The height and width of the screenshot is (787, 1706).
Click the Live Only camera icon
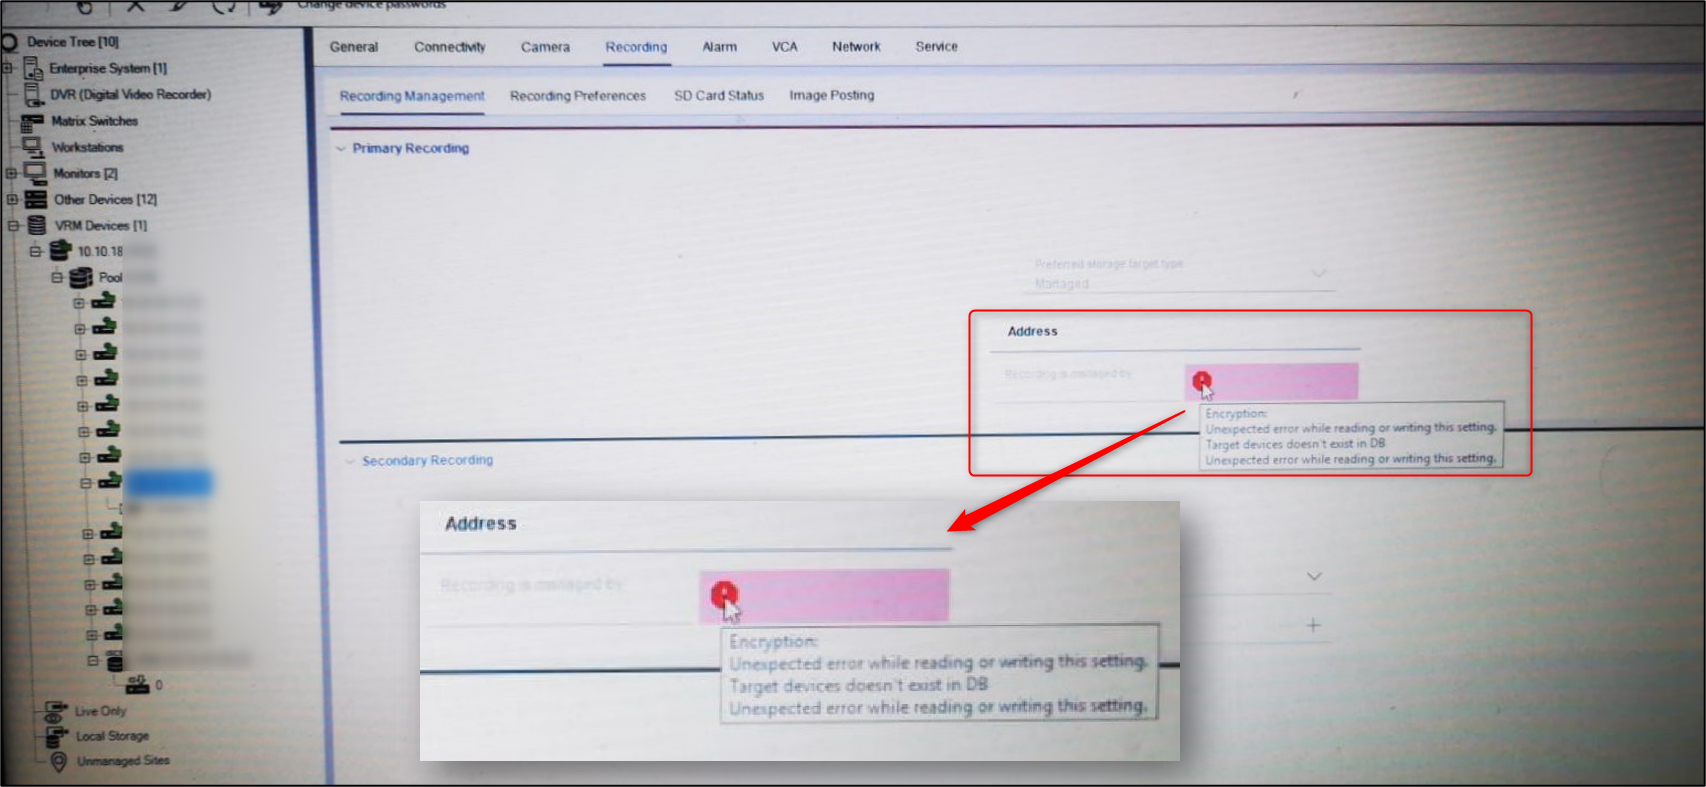click(55, 711)
